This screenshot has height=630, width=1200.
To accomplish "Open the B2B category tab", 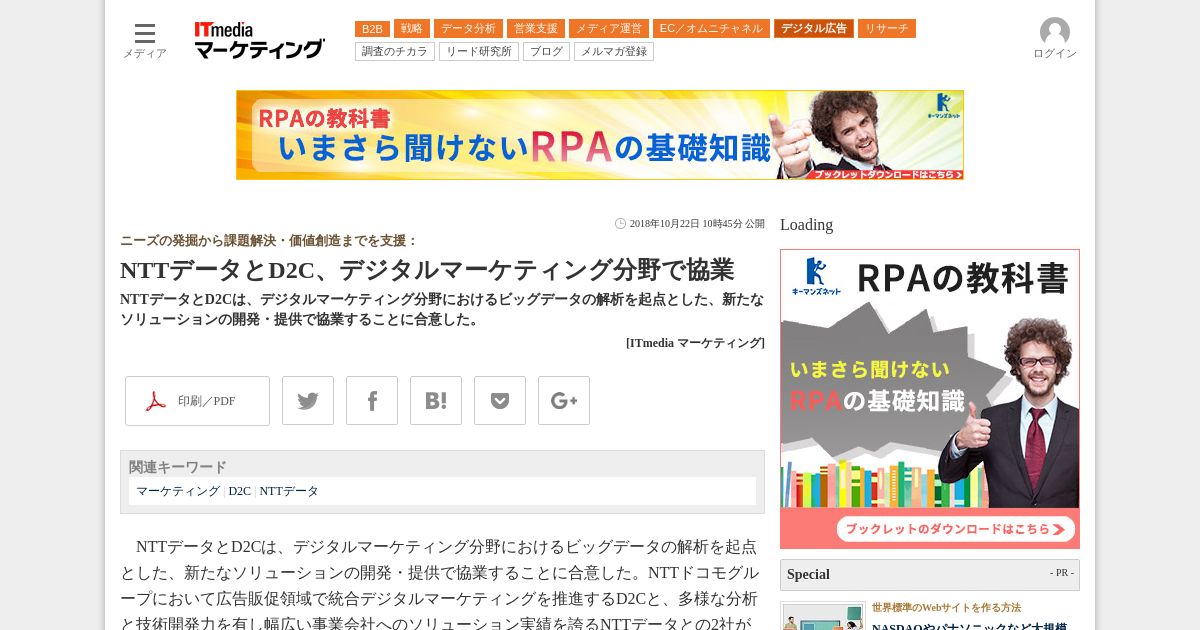I will click(372, 29).
